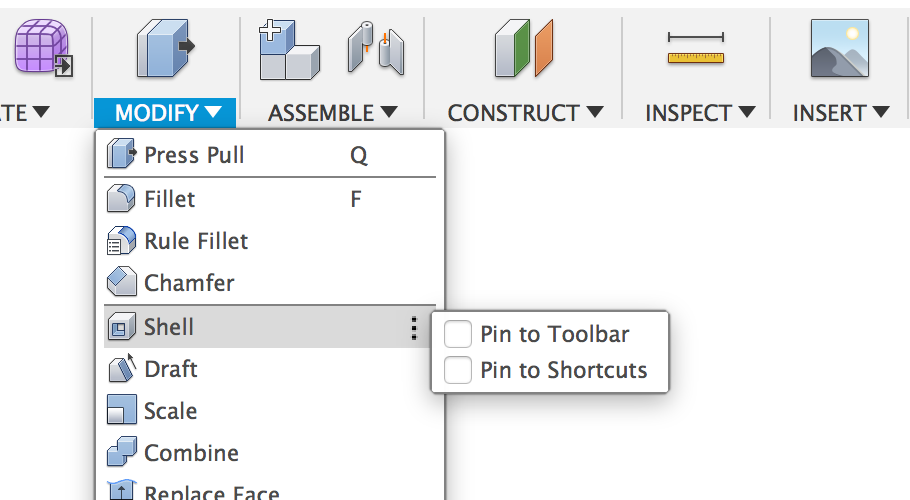This screenshot has height=500, width=910.
Task: Enable the Pin to Toolbar checkbox
Action: (x=458, y=334)
